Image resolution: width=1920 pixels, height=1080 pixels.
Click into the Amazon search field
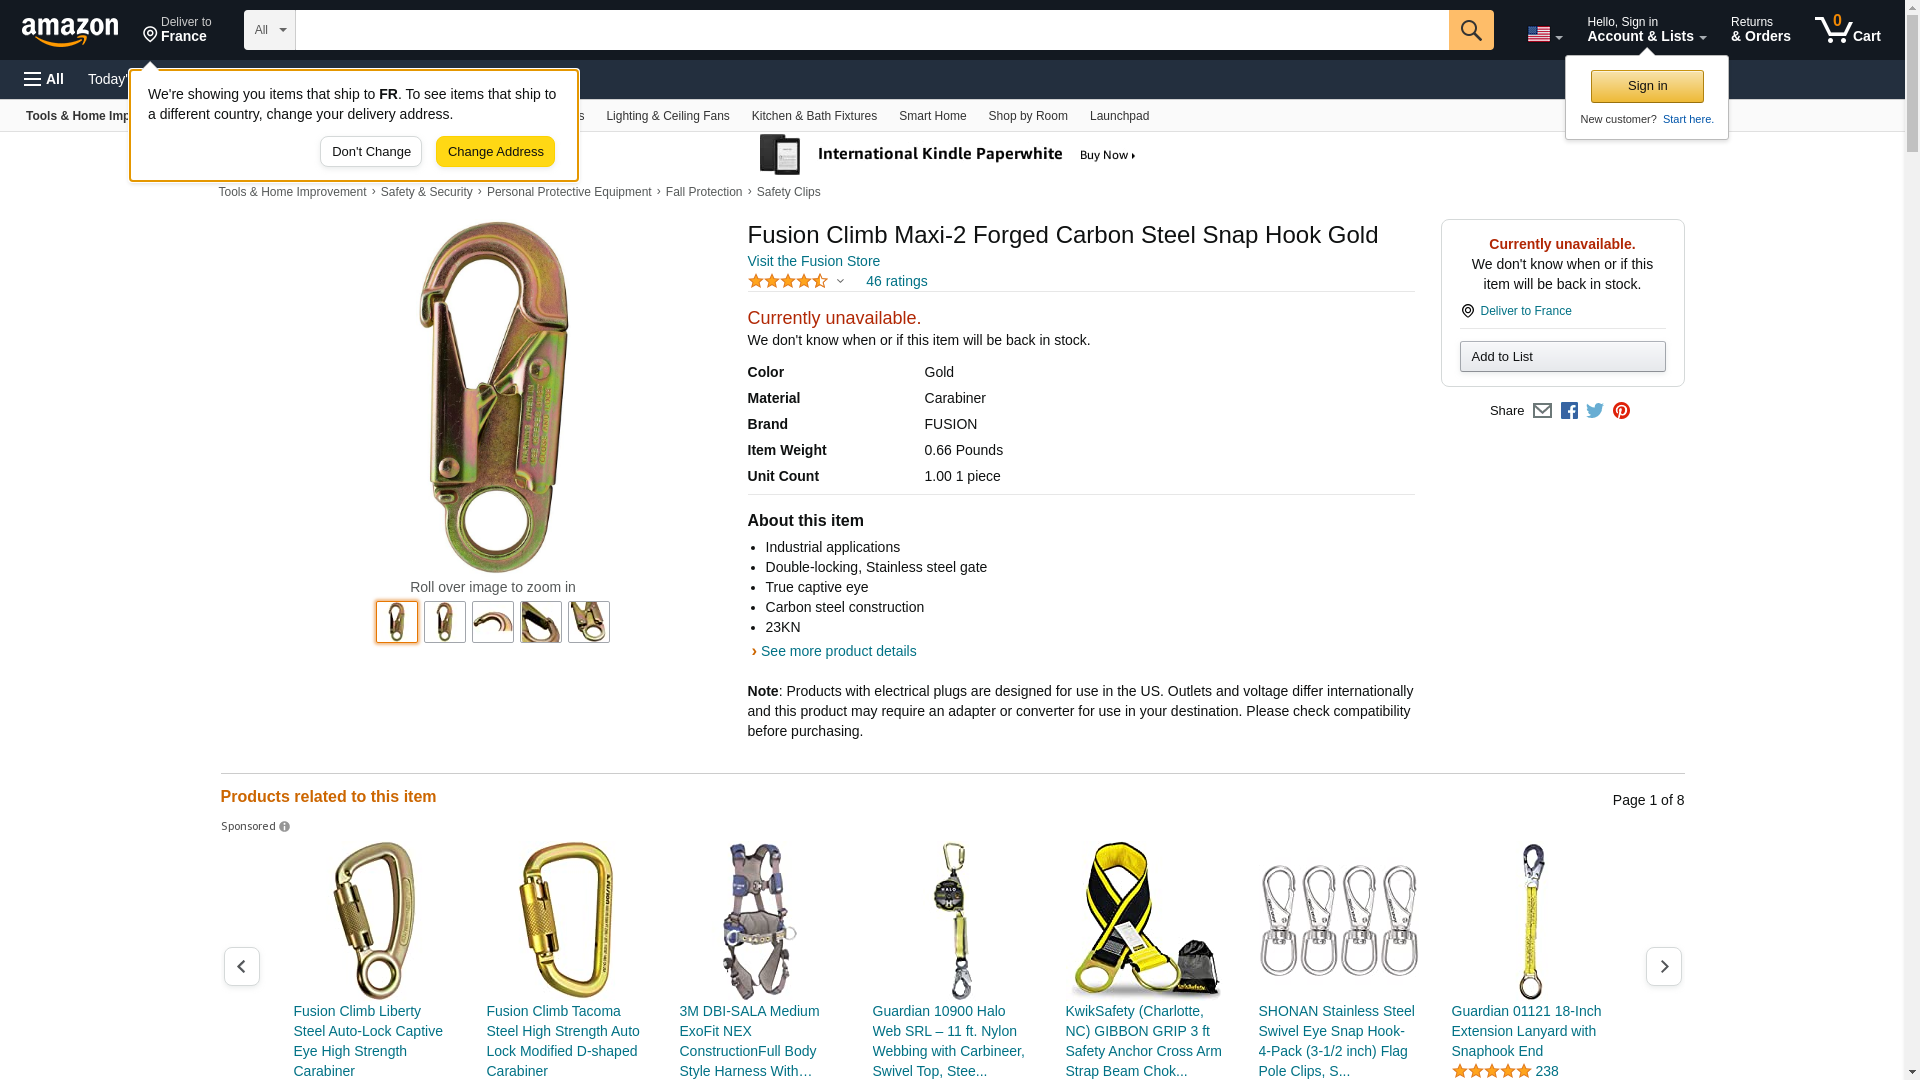871,30
